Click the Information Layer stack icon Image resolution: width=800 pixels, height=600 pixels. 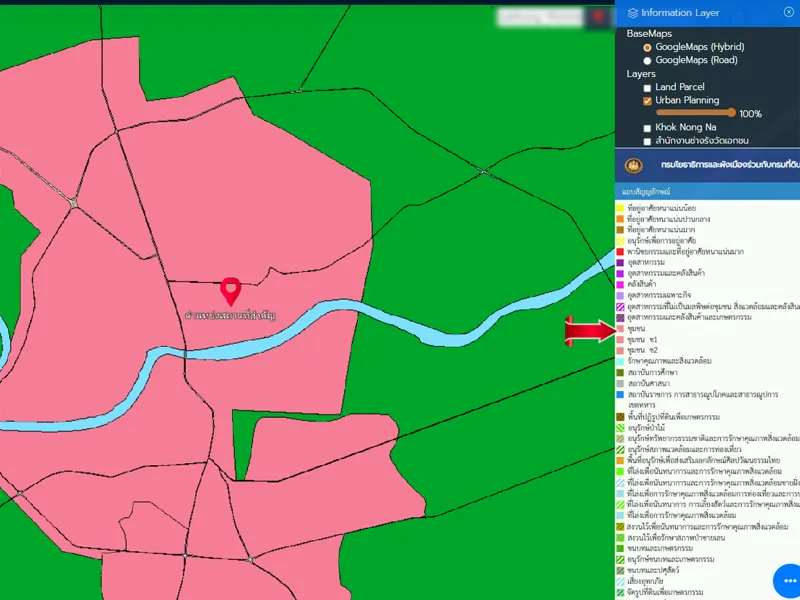[x=632, y=13]
